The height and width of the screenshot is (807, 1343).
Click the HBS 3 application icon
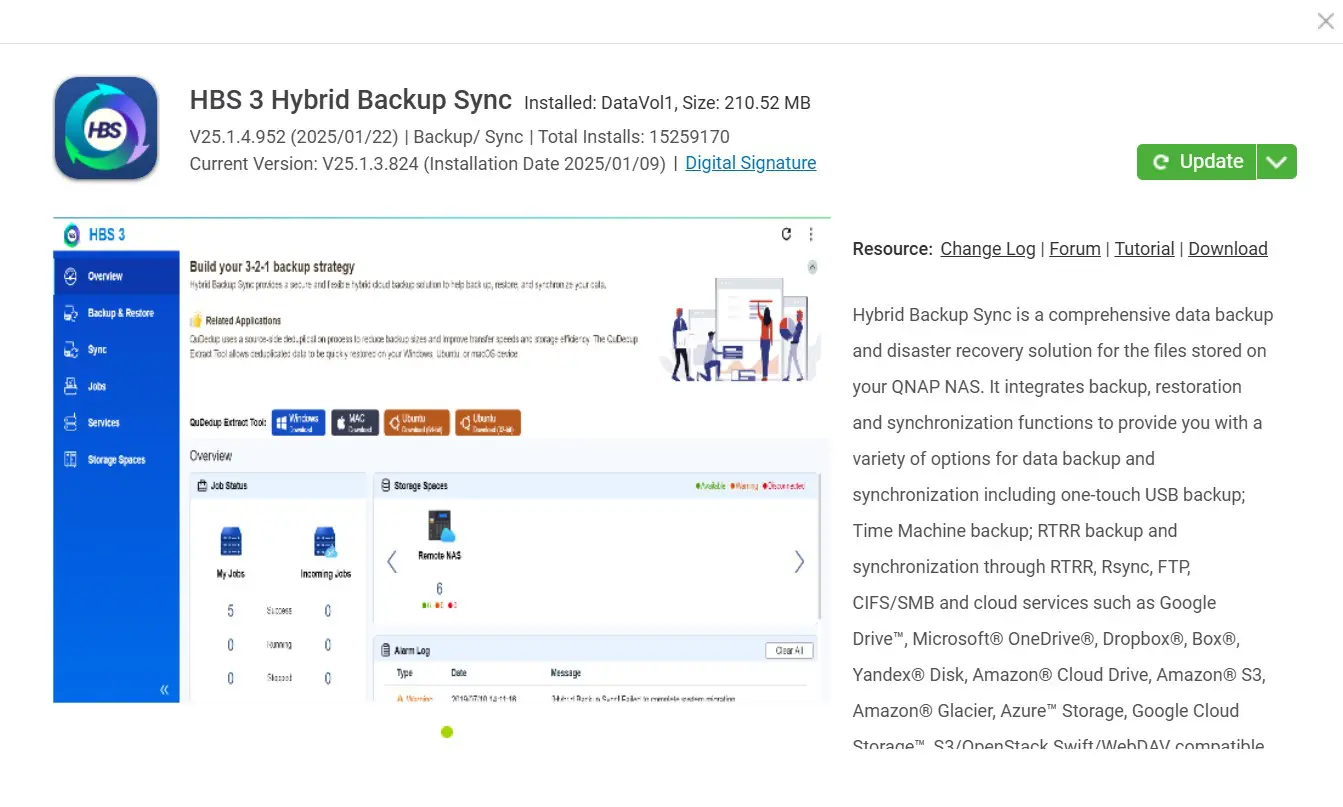[x=105, y=127]
